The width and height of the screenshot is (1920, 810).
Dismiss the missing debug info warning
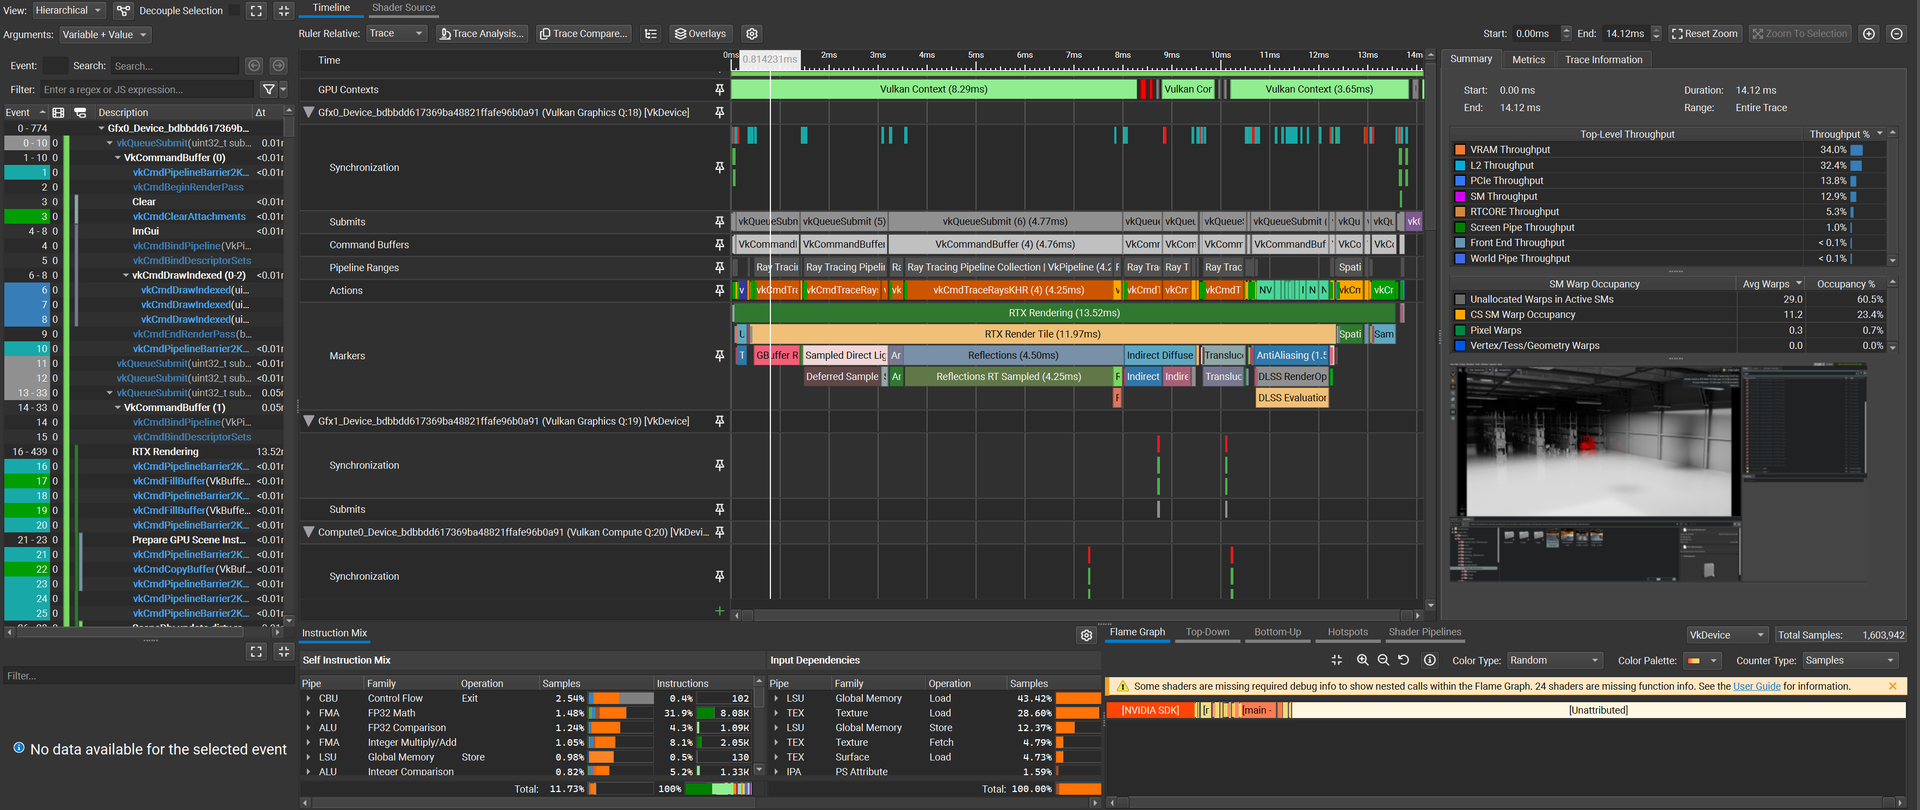[x=1892, y=686]
